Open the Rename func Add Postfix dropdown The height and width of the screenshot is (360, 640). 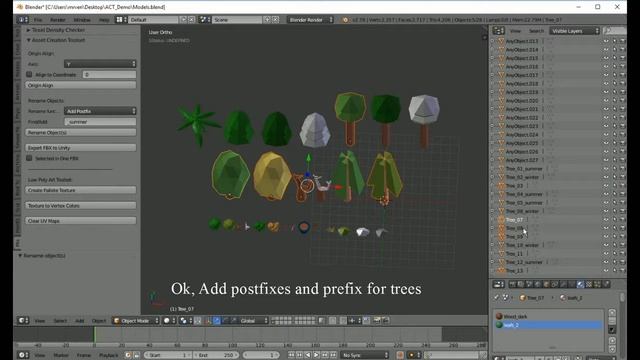pos(100,111)
